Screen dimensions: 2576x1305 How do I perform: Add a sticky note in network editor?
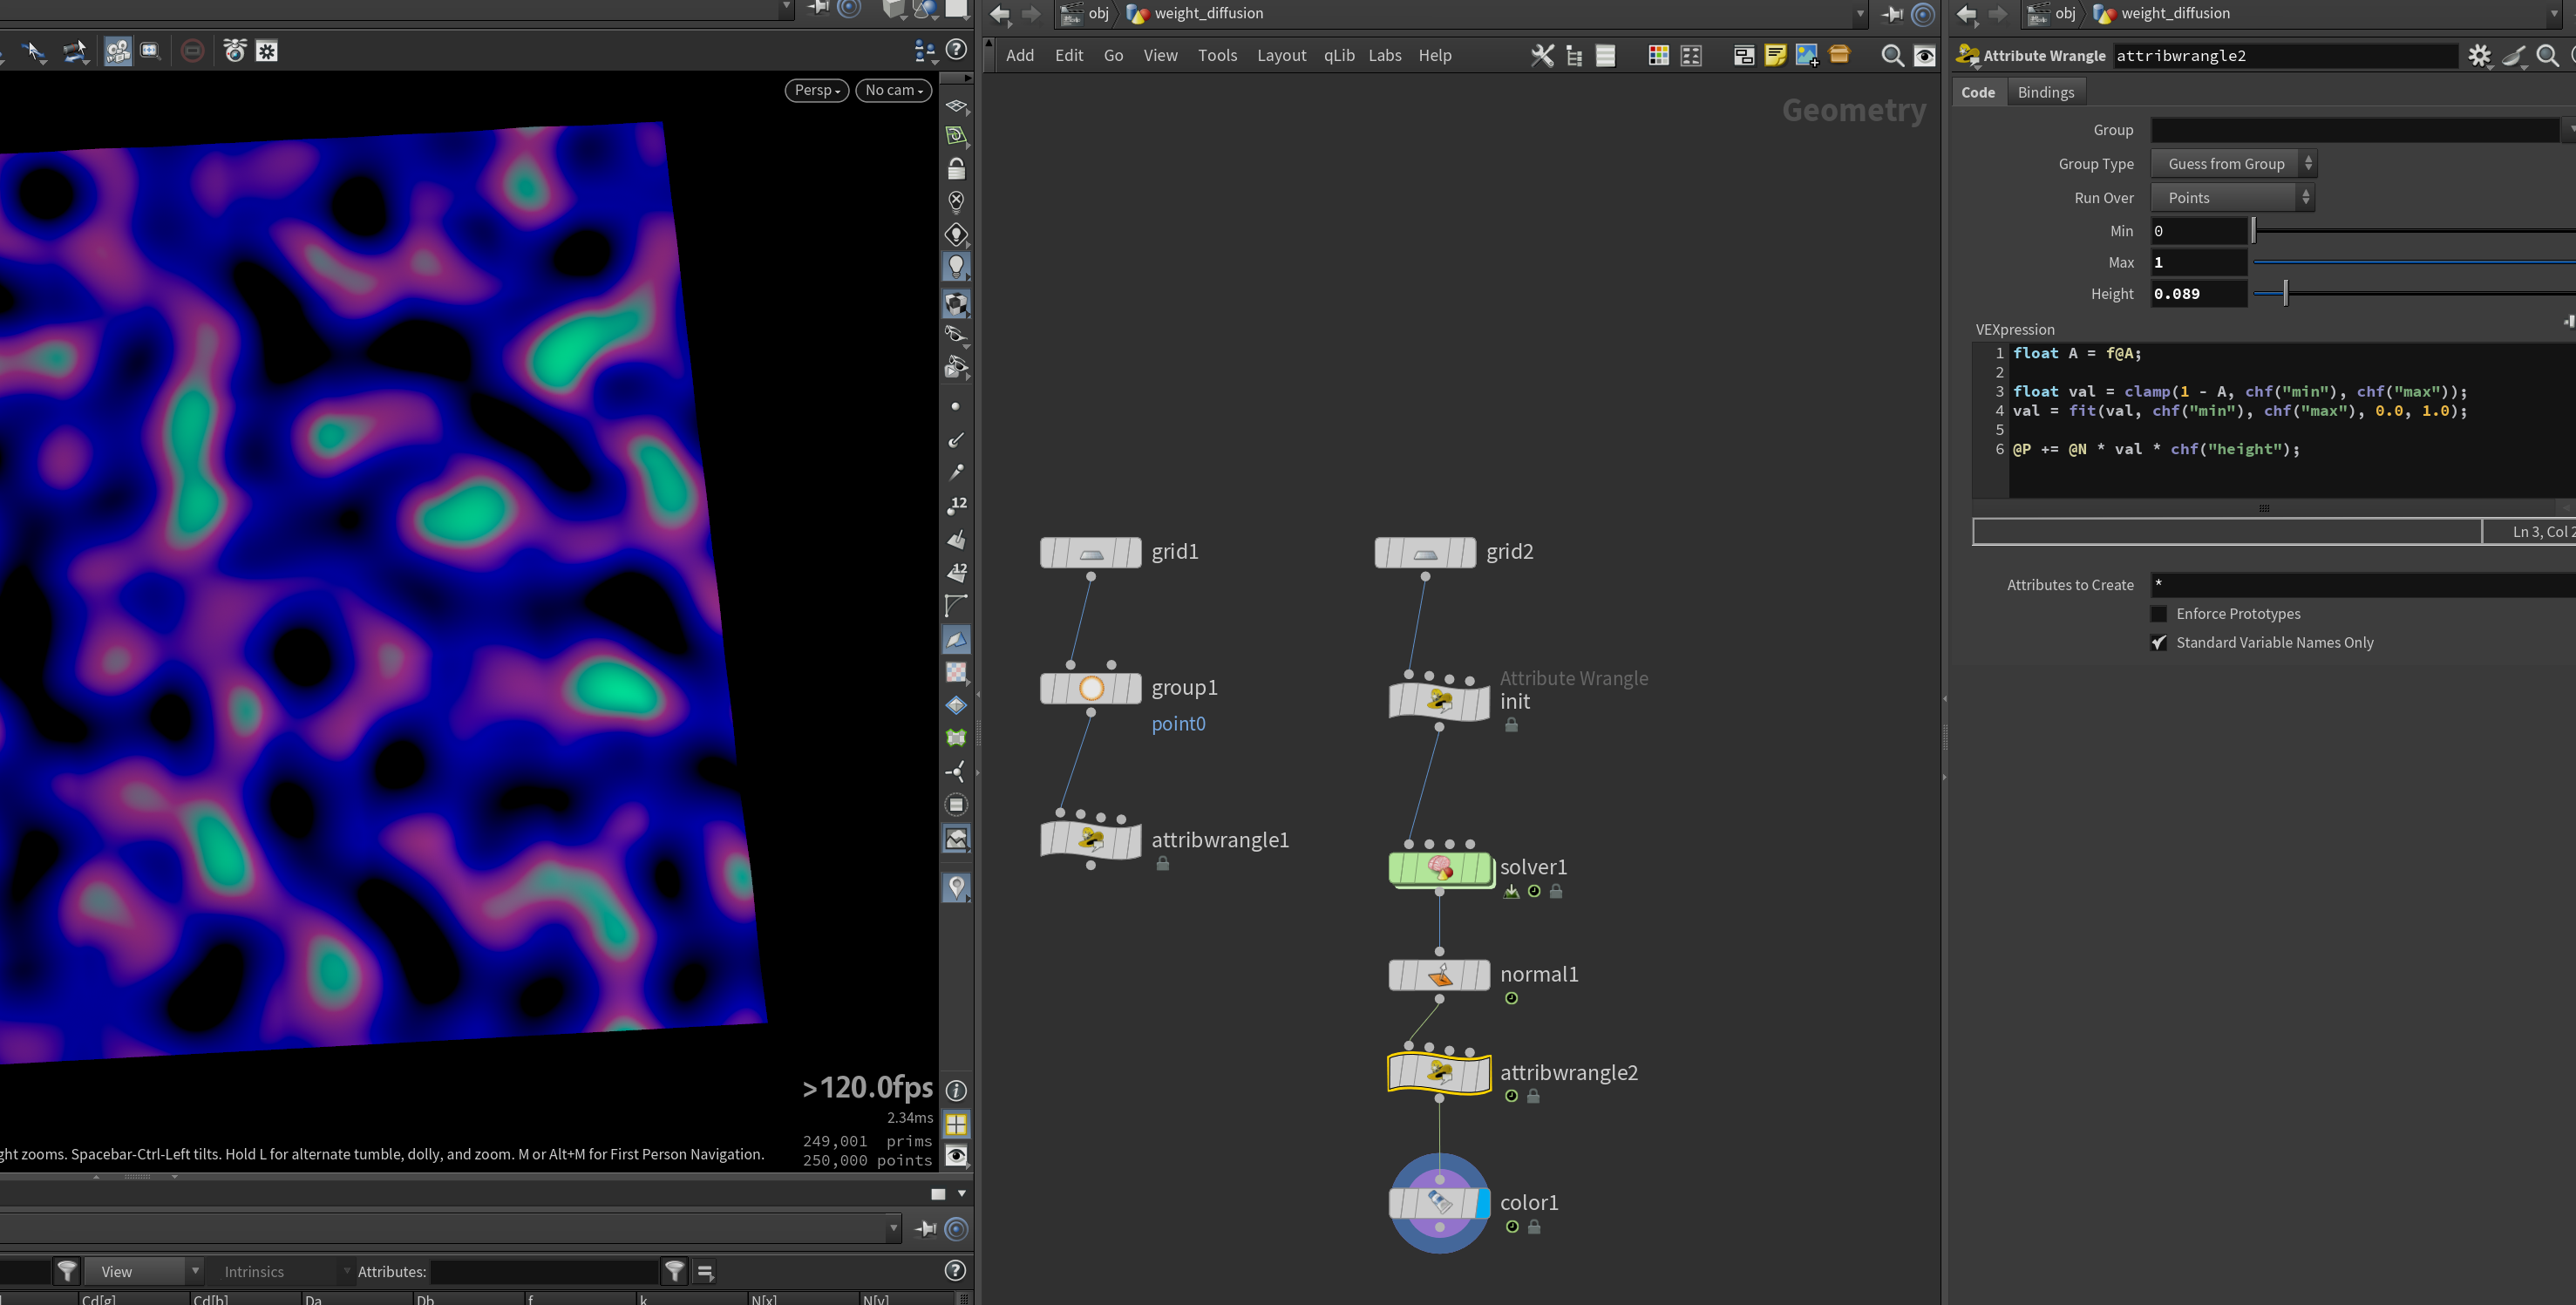(x=1775, y=56)
